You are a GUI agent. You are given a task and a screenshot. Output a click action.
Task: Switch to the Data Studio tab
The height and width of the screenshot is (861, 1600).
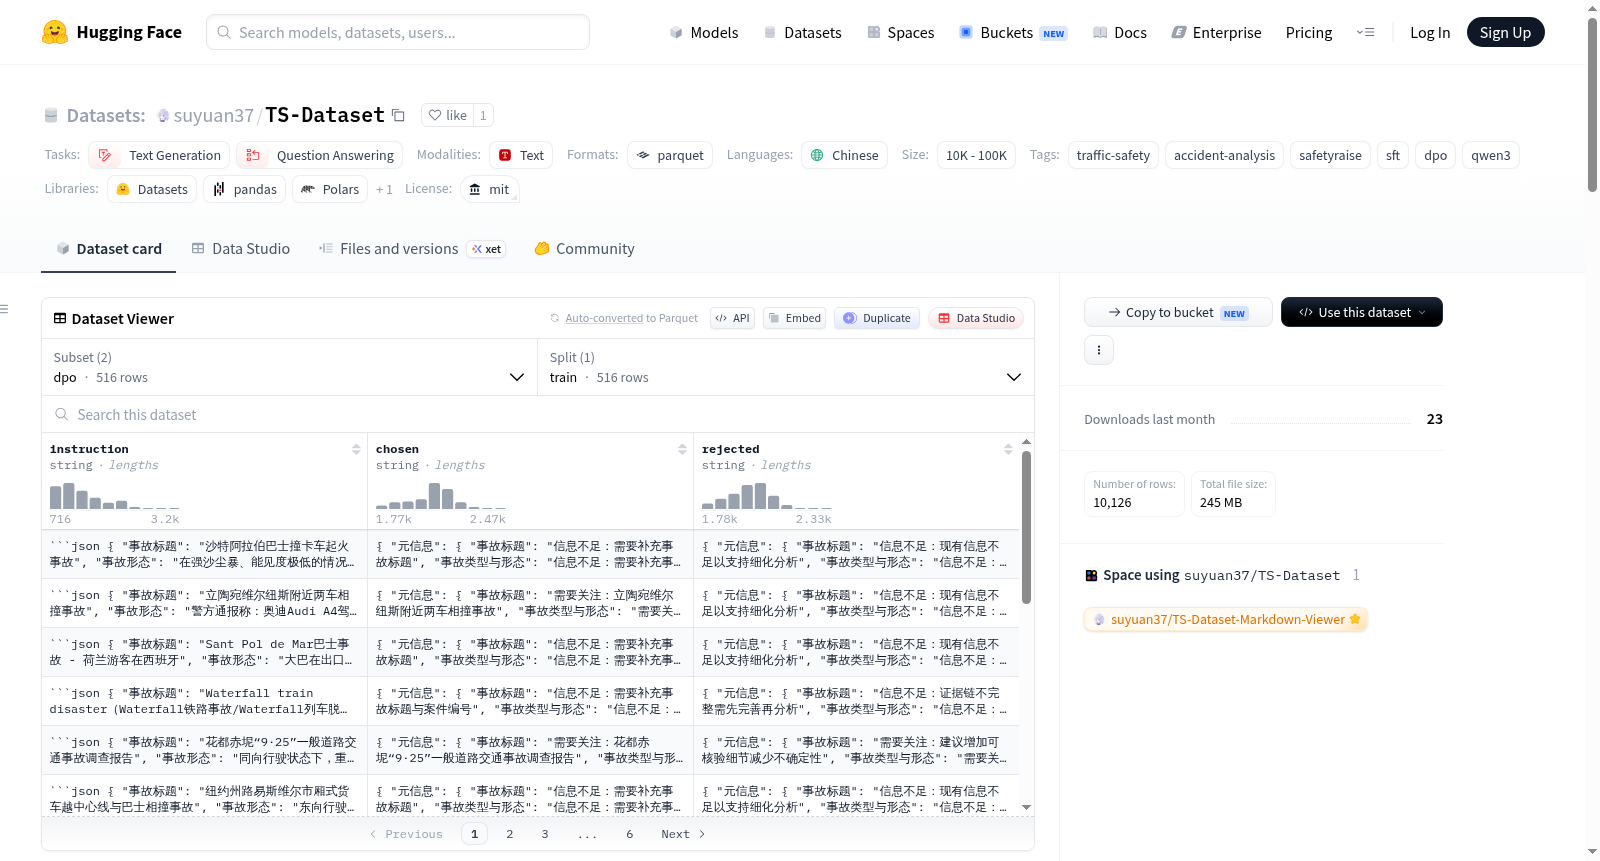click(x=241, y=249)
